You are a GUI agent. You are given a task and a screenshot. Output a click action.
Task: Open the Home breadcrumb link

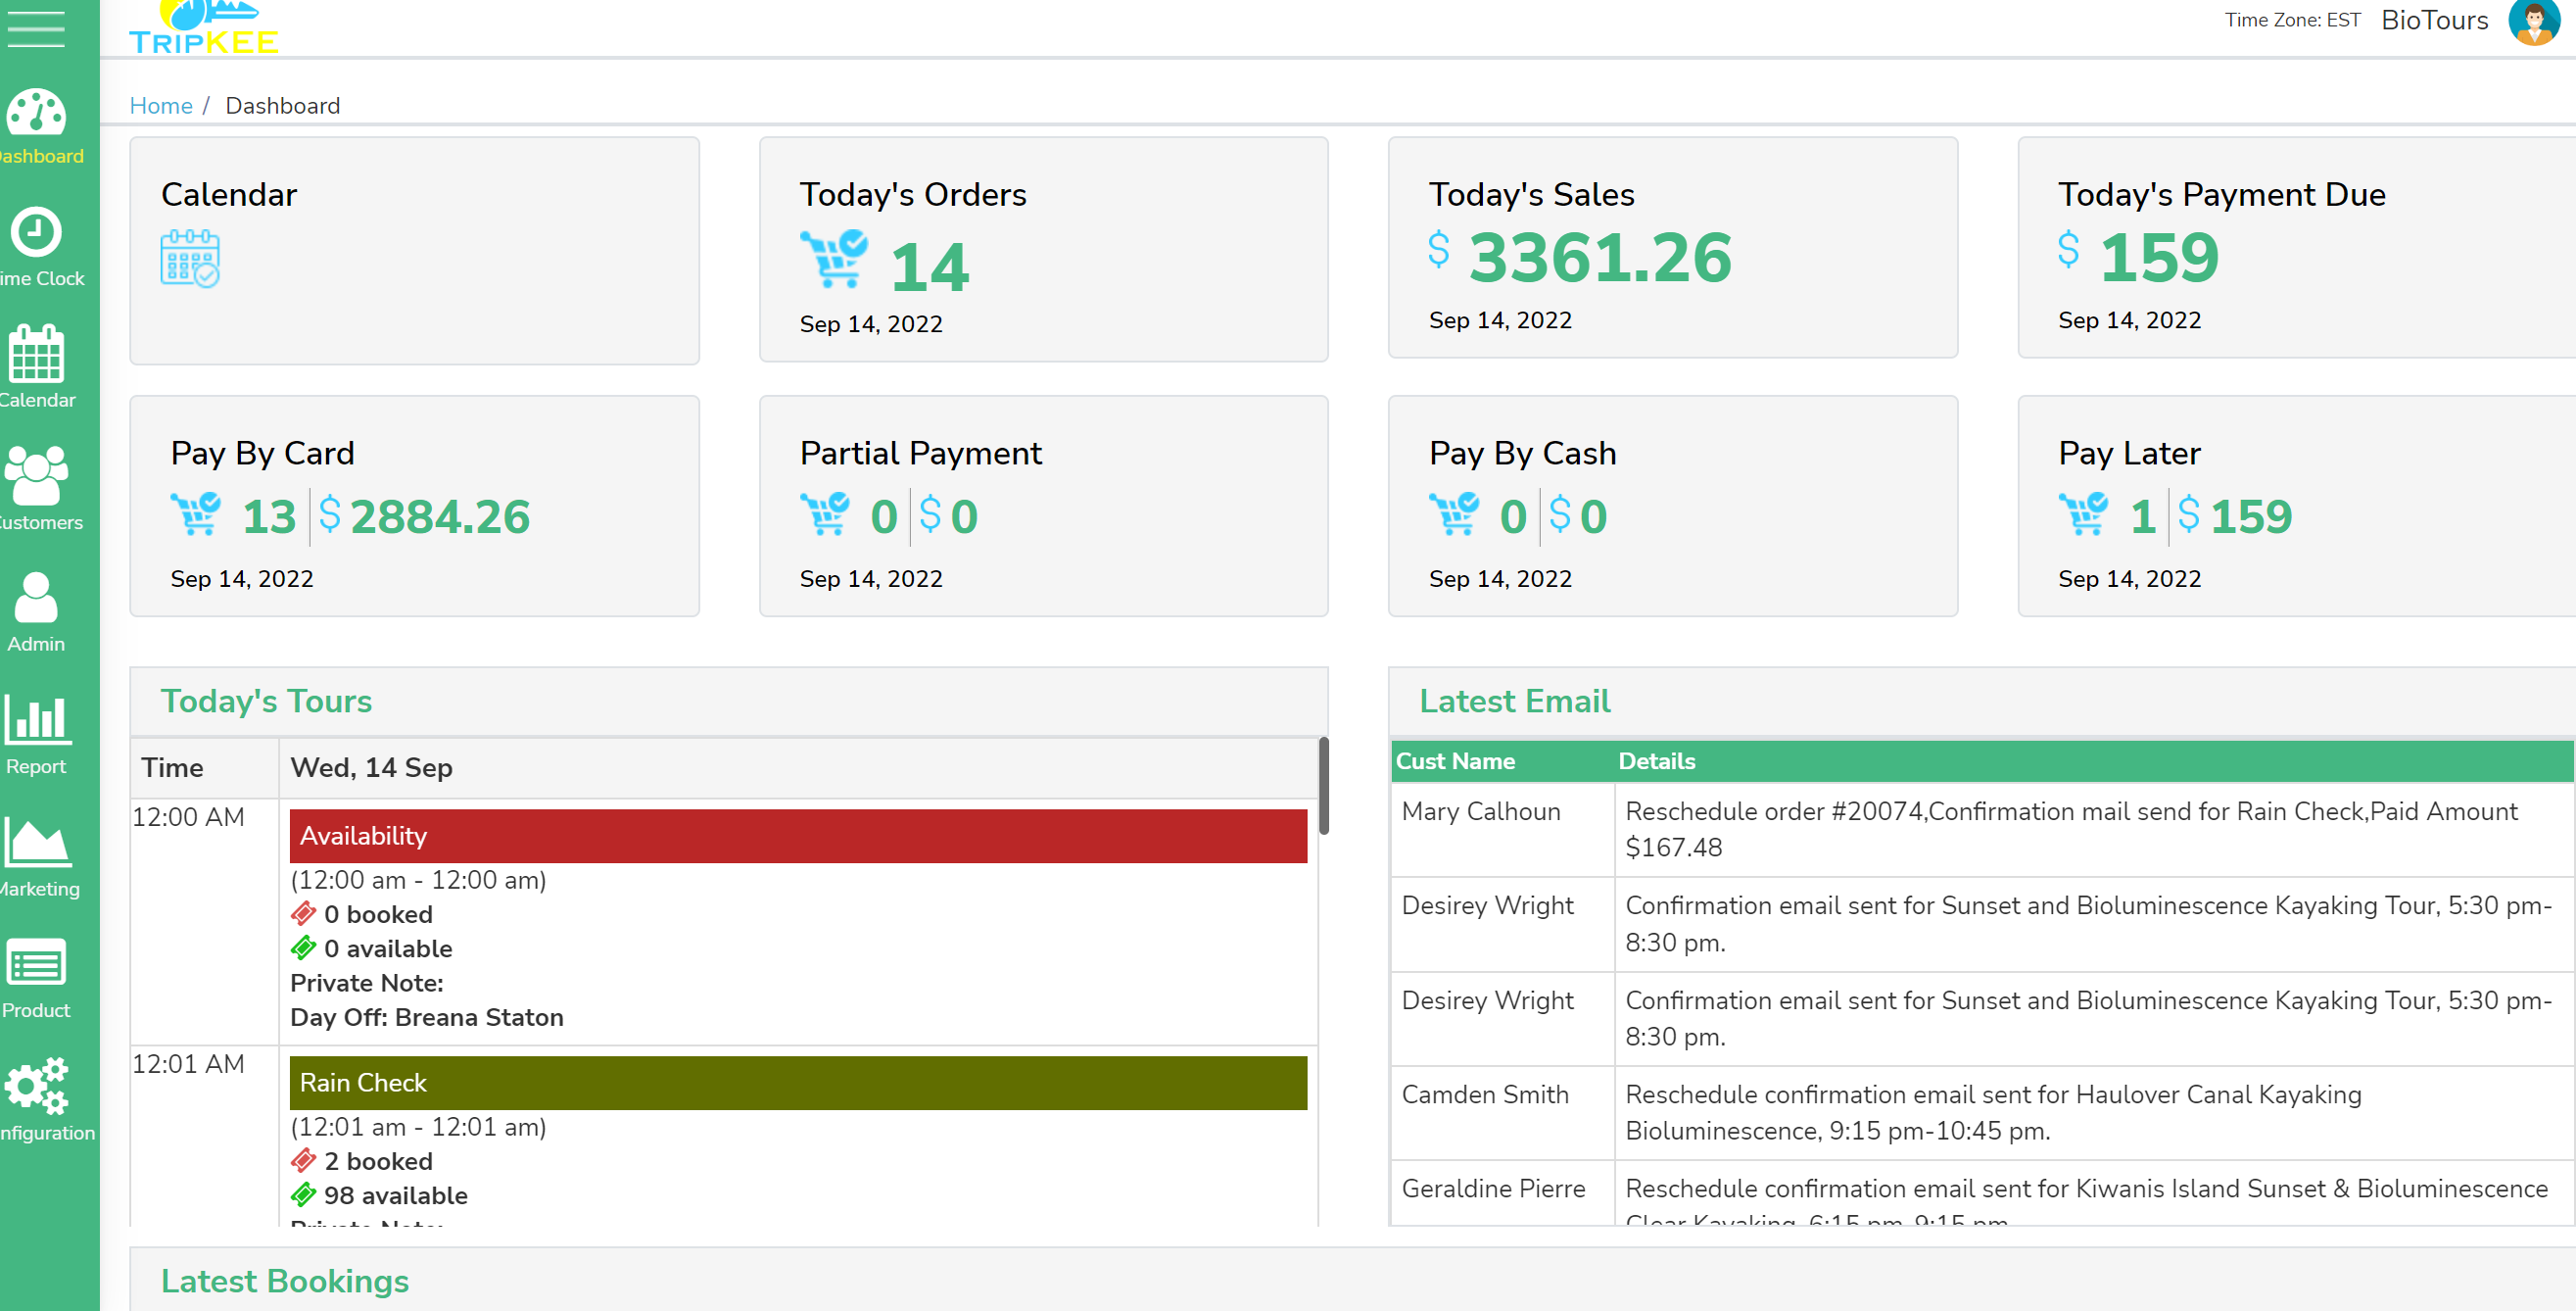pos(161,105)
